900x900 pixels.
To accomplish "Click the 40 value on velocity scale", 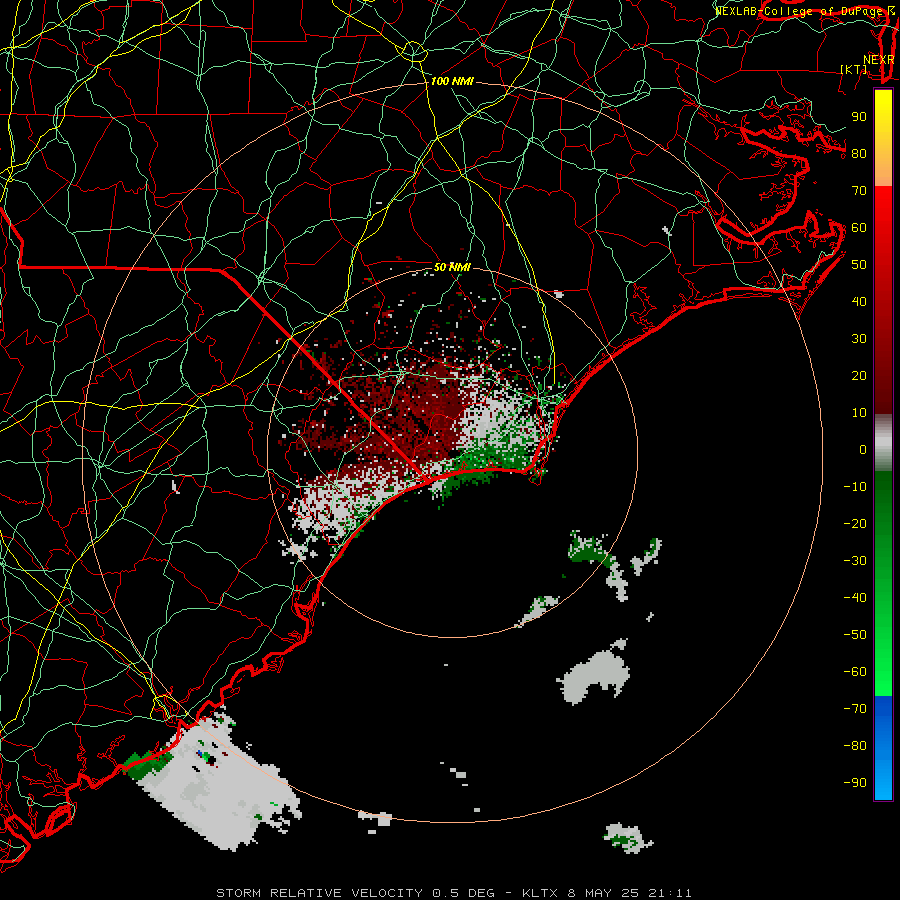I will pos(859,302).
